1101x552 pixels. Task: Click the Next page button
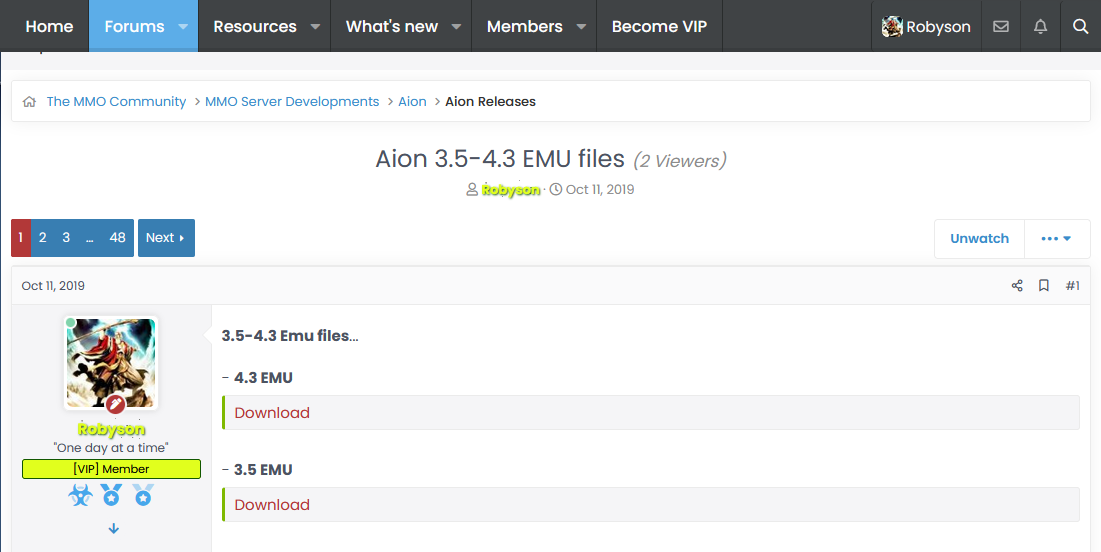tap(166, 238)
